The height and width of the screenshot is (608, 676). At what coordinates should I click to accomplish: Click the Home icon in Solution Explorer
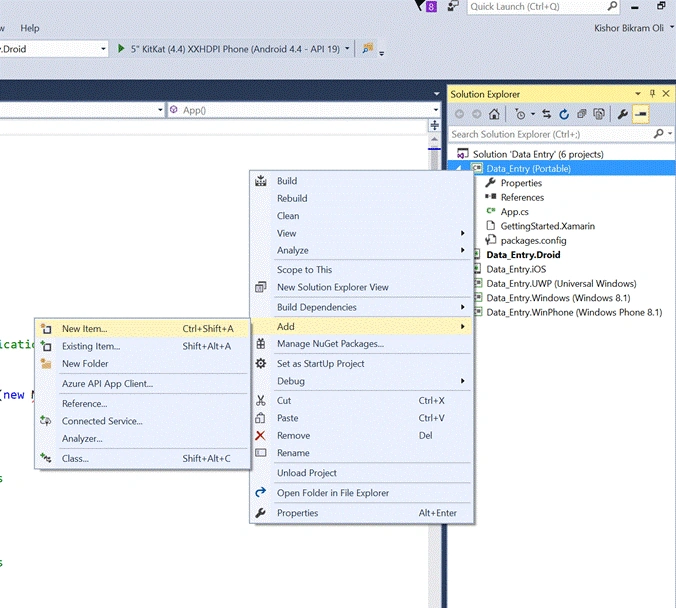[494, 114]
